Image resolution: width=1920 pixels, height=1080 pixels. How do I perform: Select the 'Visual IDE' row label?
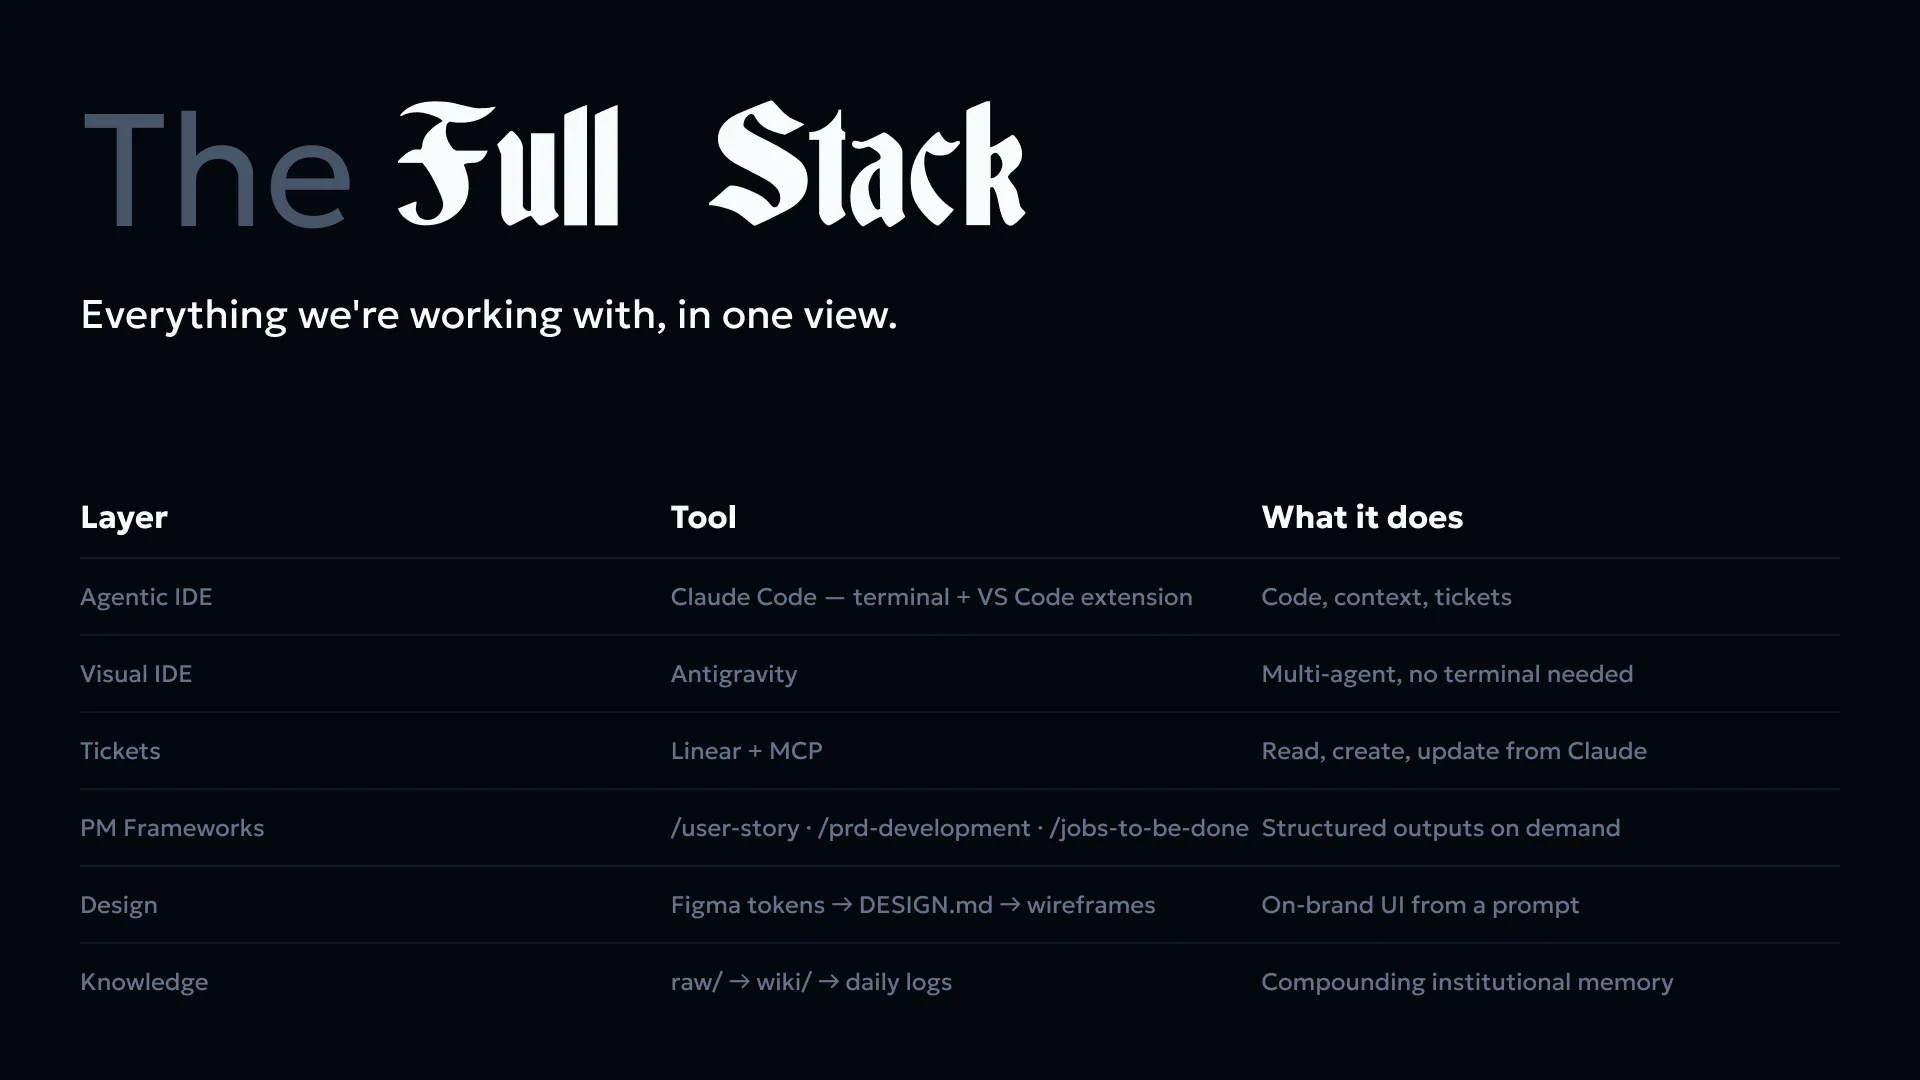(x=136, y=674)
